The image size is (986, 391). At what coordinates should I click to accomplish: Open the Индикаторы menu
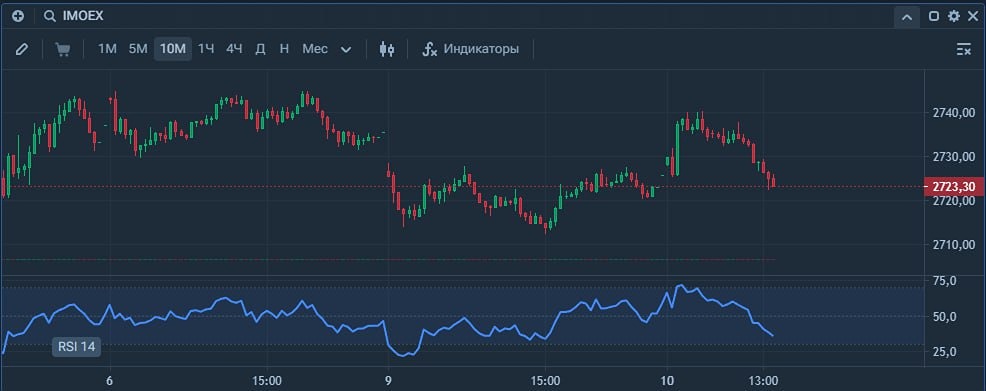(471, 49)
